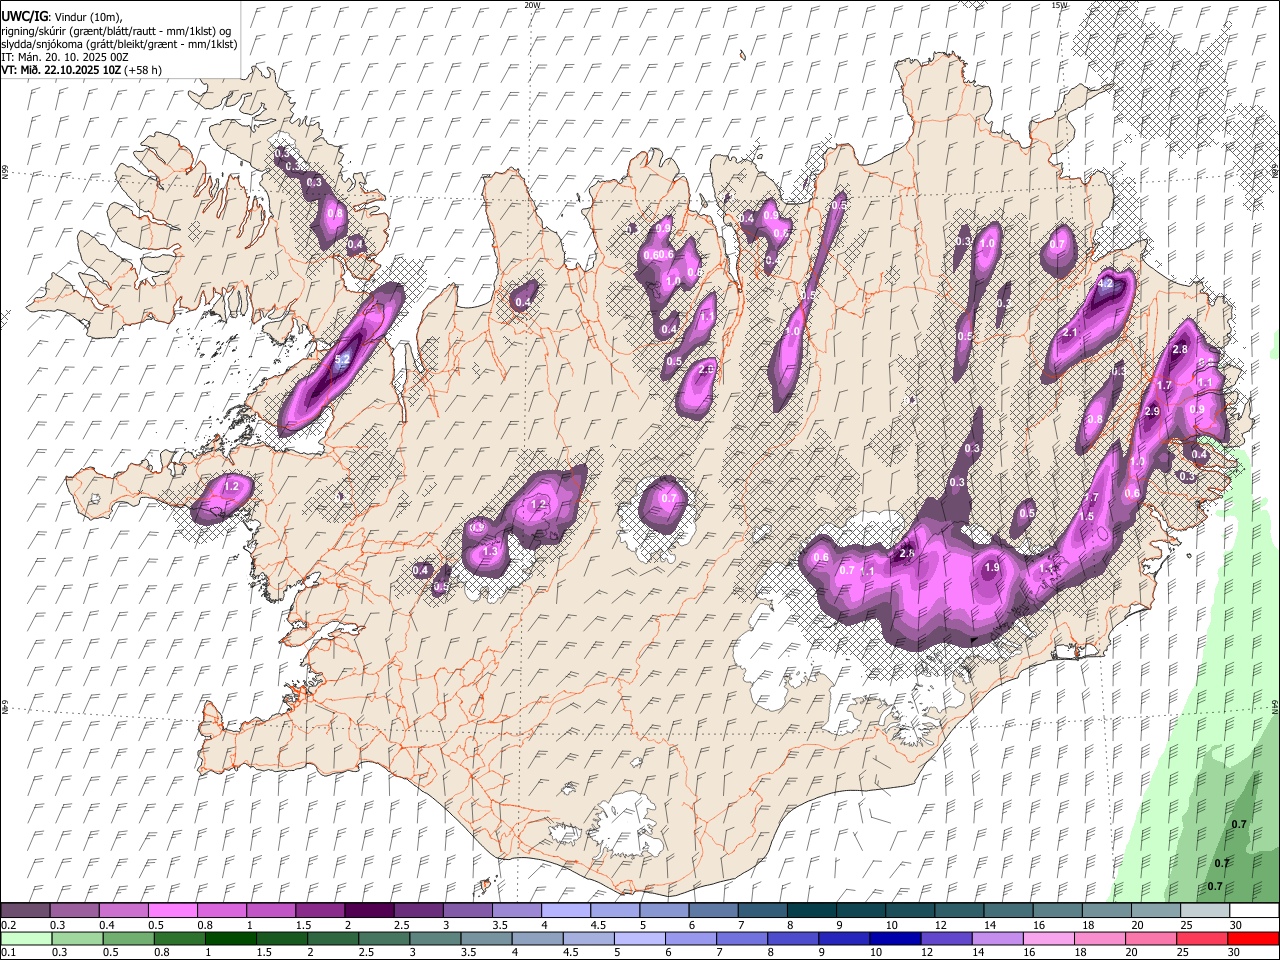Select the rigning/skúrir legend description line

[115, 31]
